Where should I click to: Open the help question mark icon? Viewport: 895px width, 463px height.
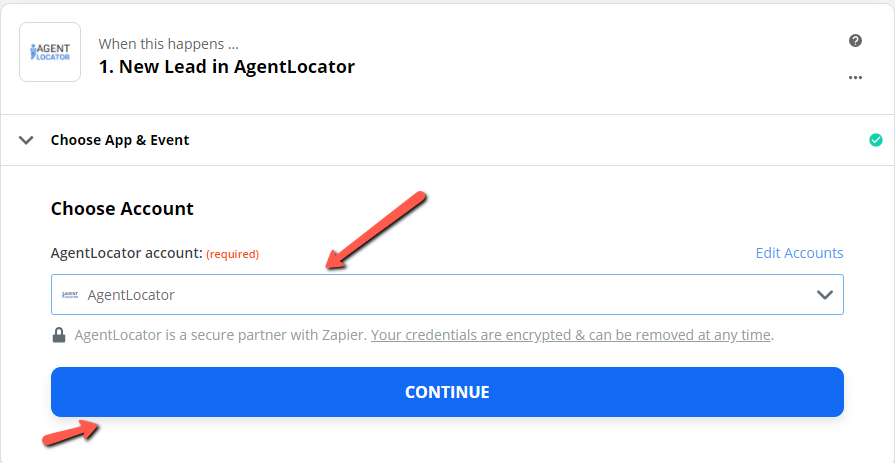point(855,41)
